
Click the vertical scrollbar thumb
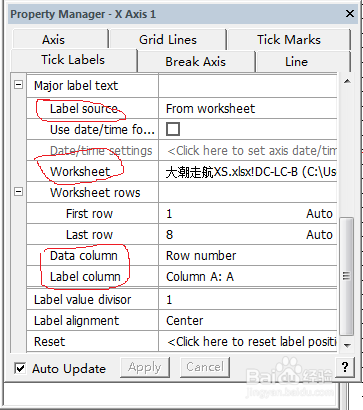[x=347, y=276]
